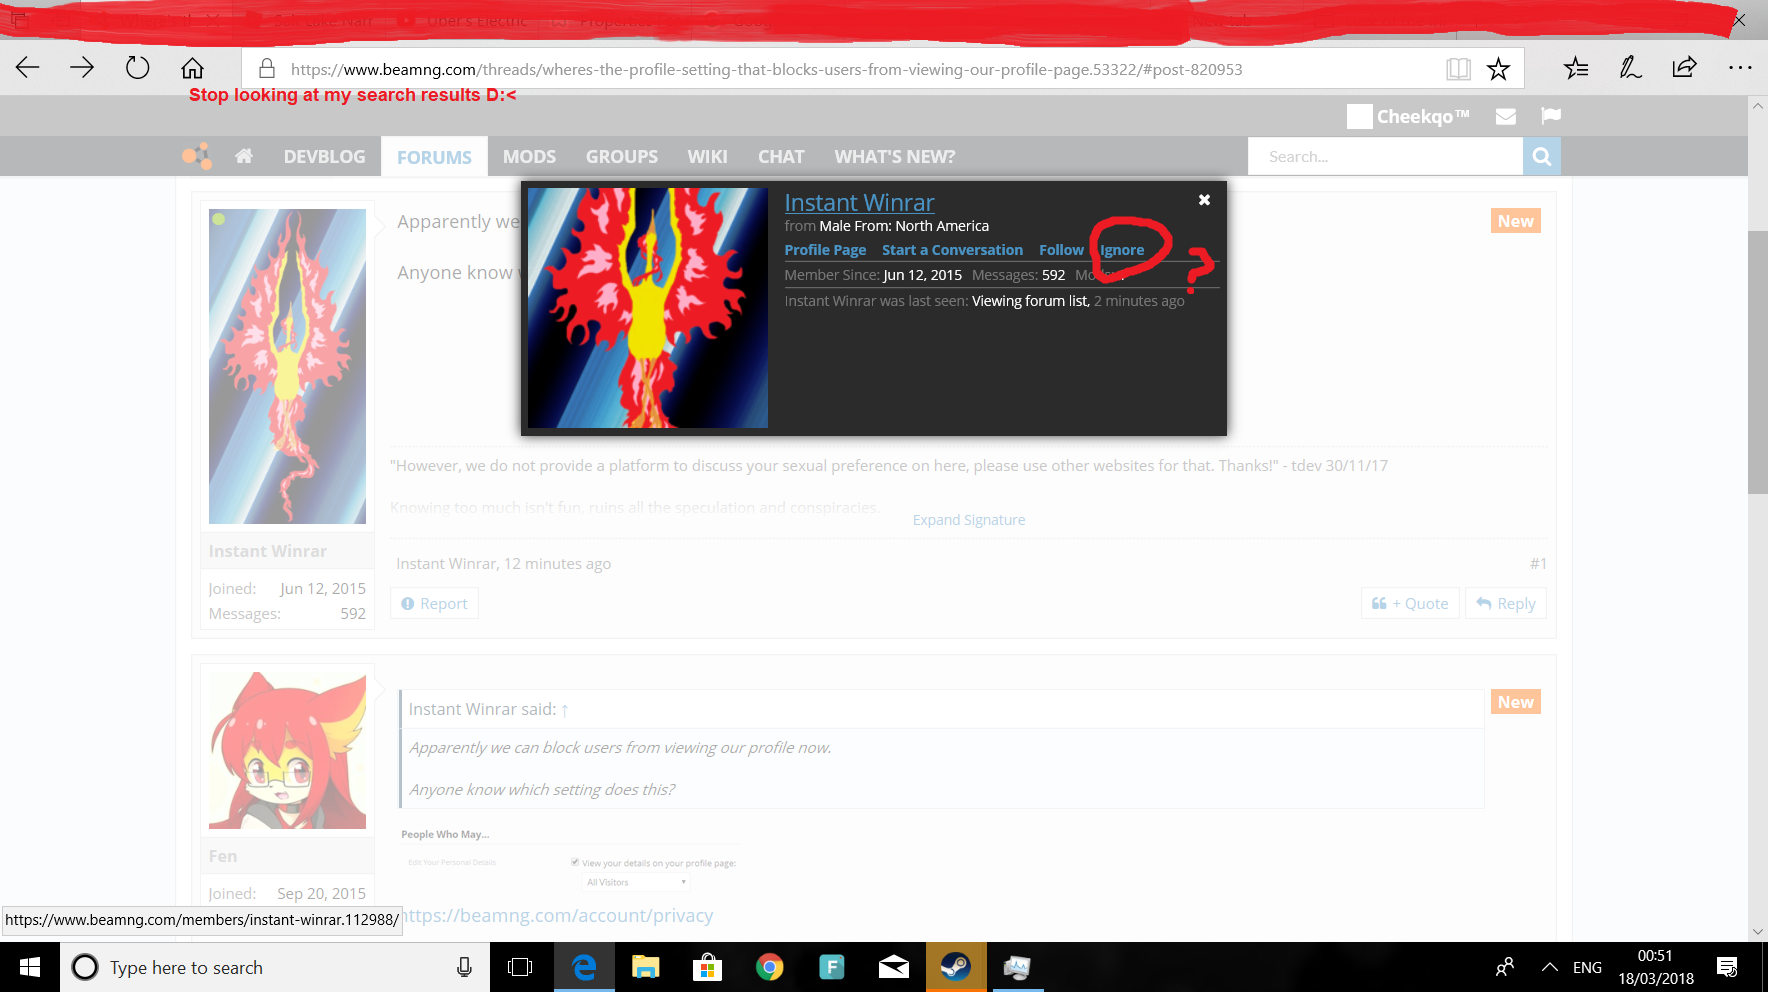
Task: Open the People icon in system tray
Action: pos(1505,967)
